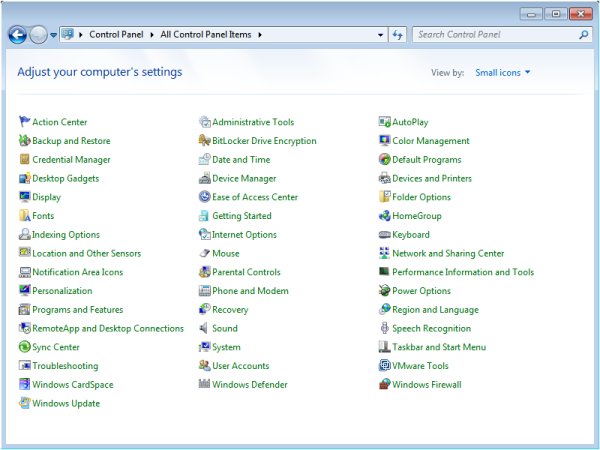Click the Sound speaker icon
This screenshot has height=450, width=600.
coord(205,328)
